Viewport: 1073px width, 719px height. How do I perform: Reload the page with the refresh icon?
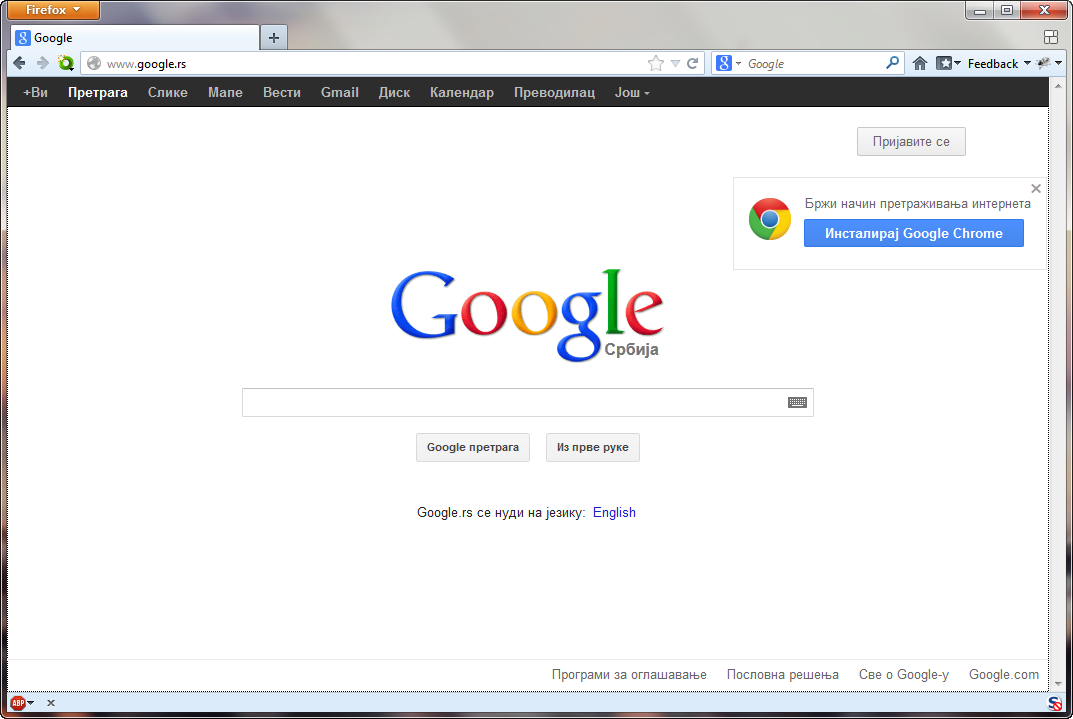(x=693, y=64)
